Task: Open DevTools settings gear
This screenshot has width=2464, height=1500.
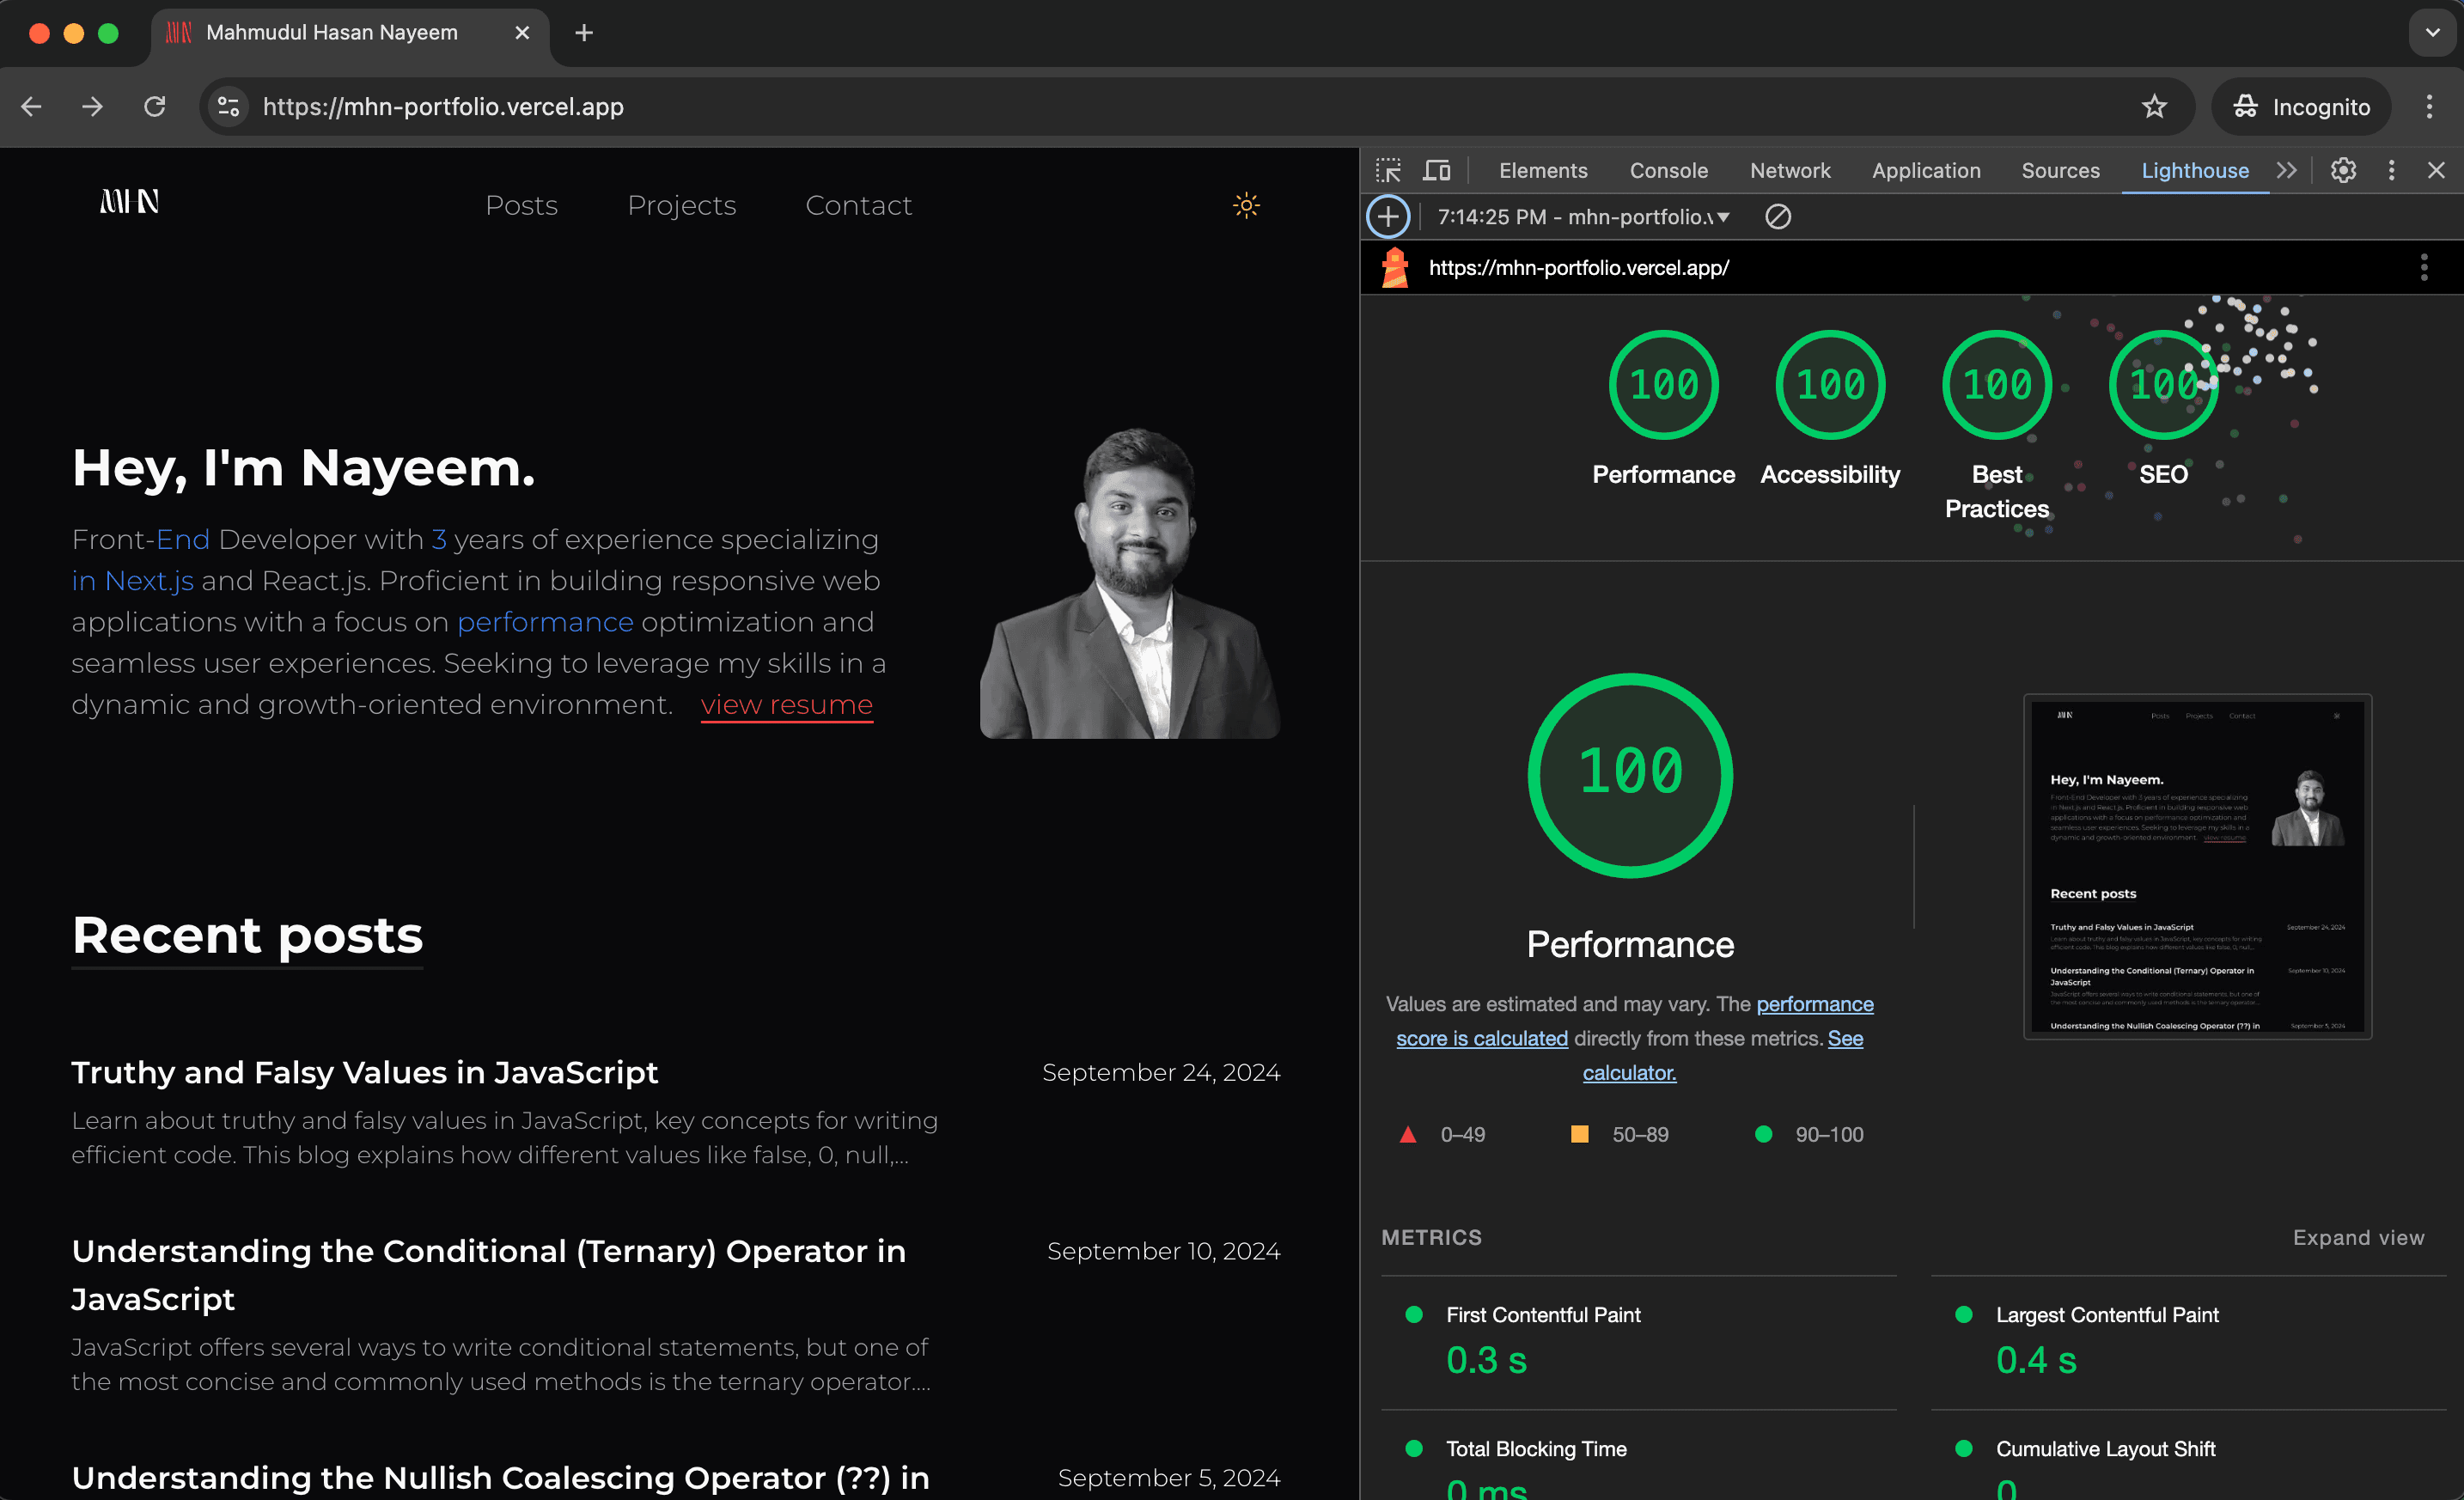Action: pos(2343,170)
